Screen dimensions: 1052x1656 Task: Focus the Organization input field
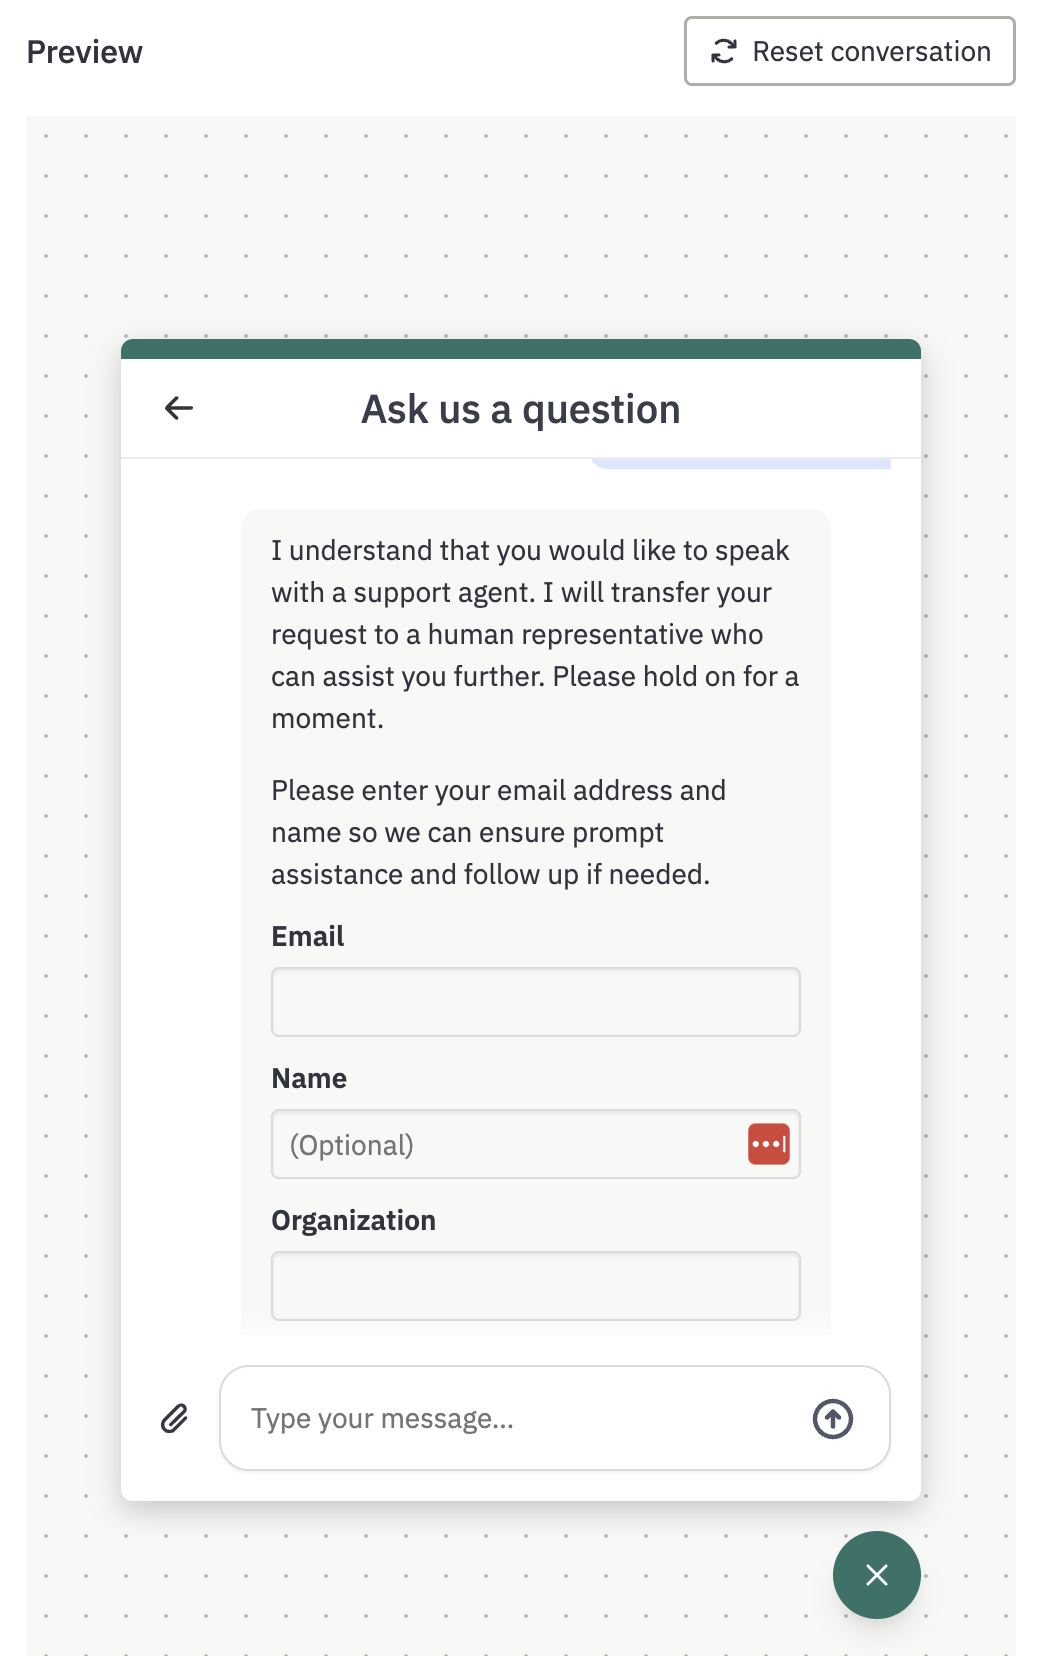coord(536,1286)
